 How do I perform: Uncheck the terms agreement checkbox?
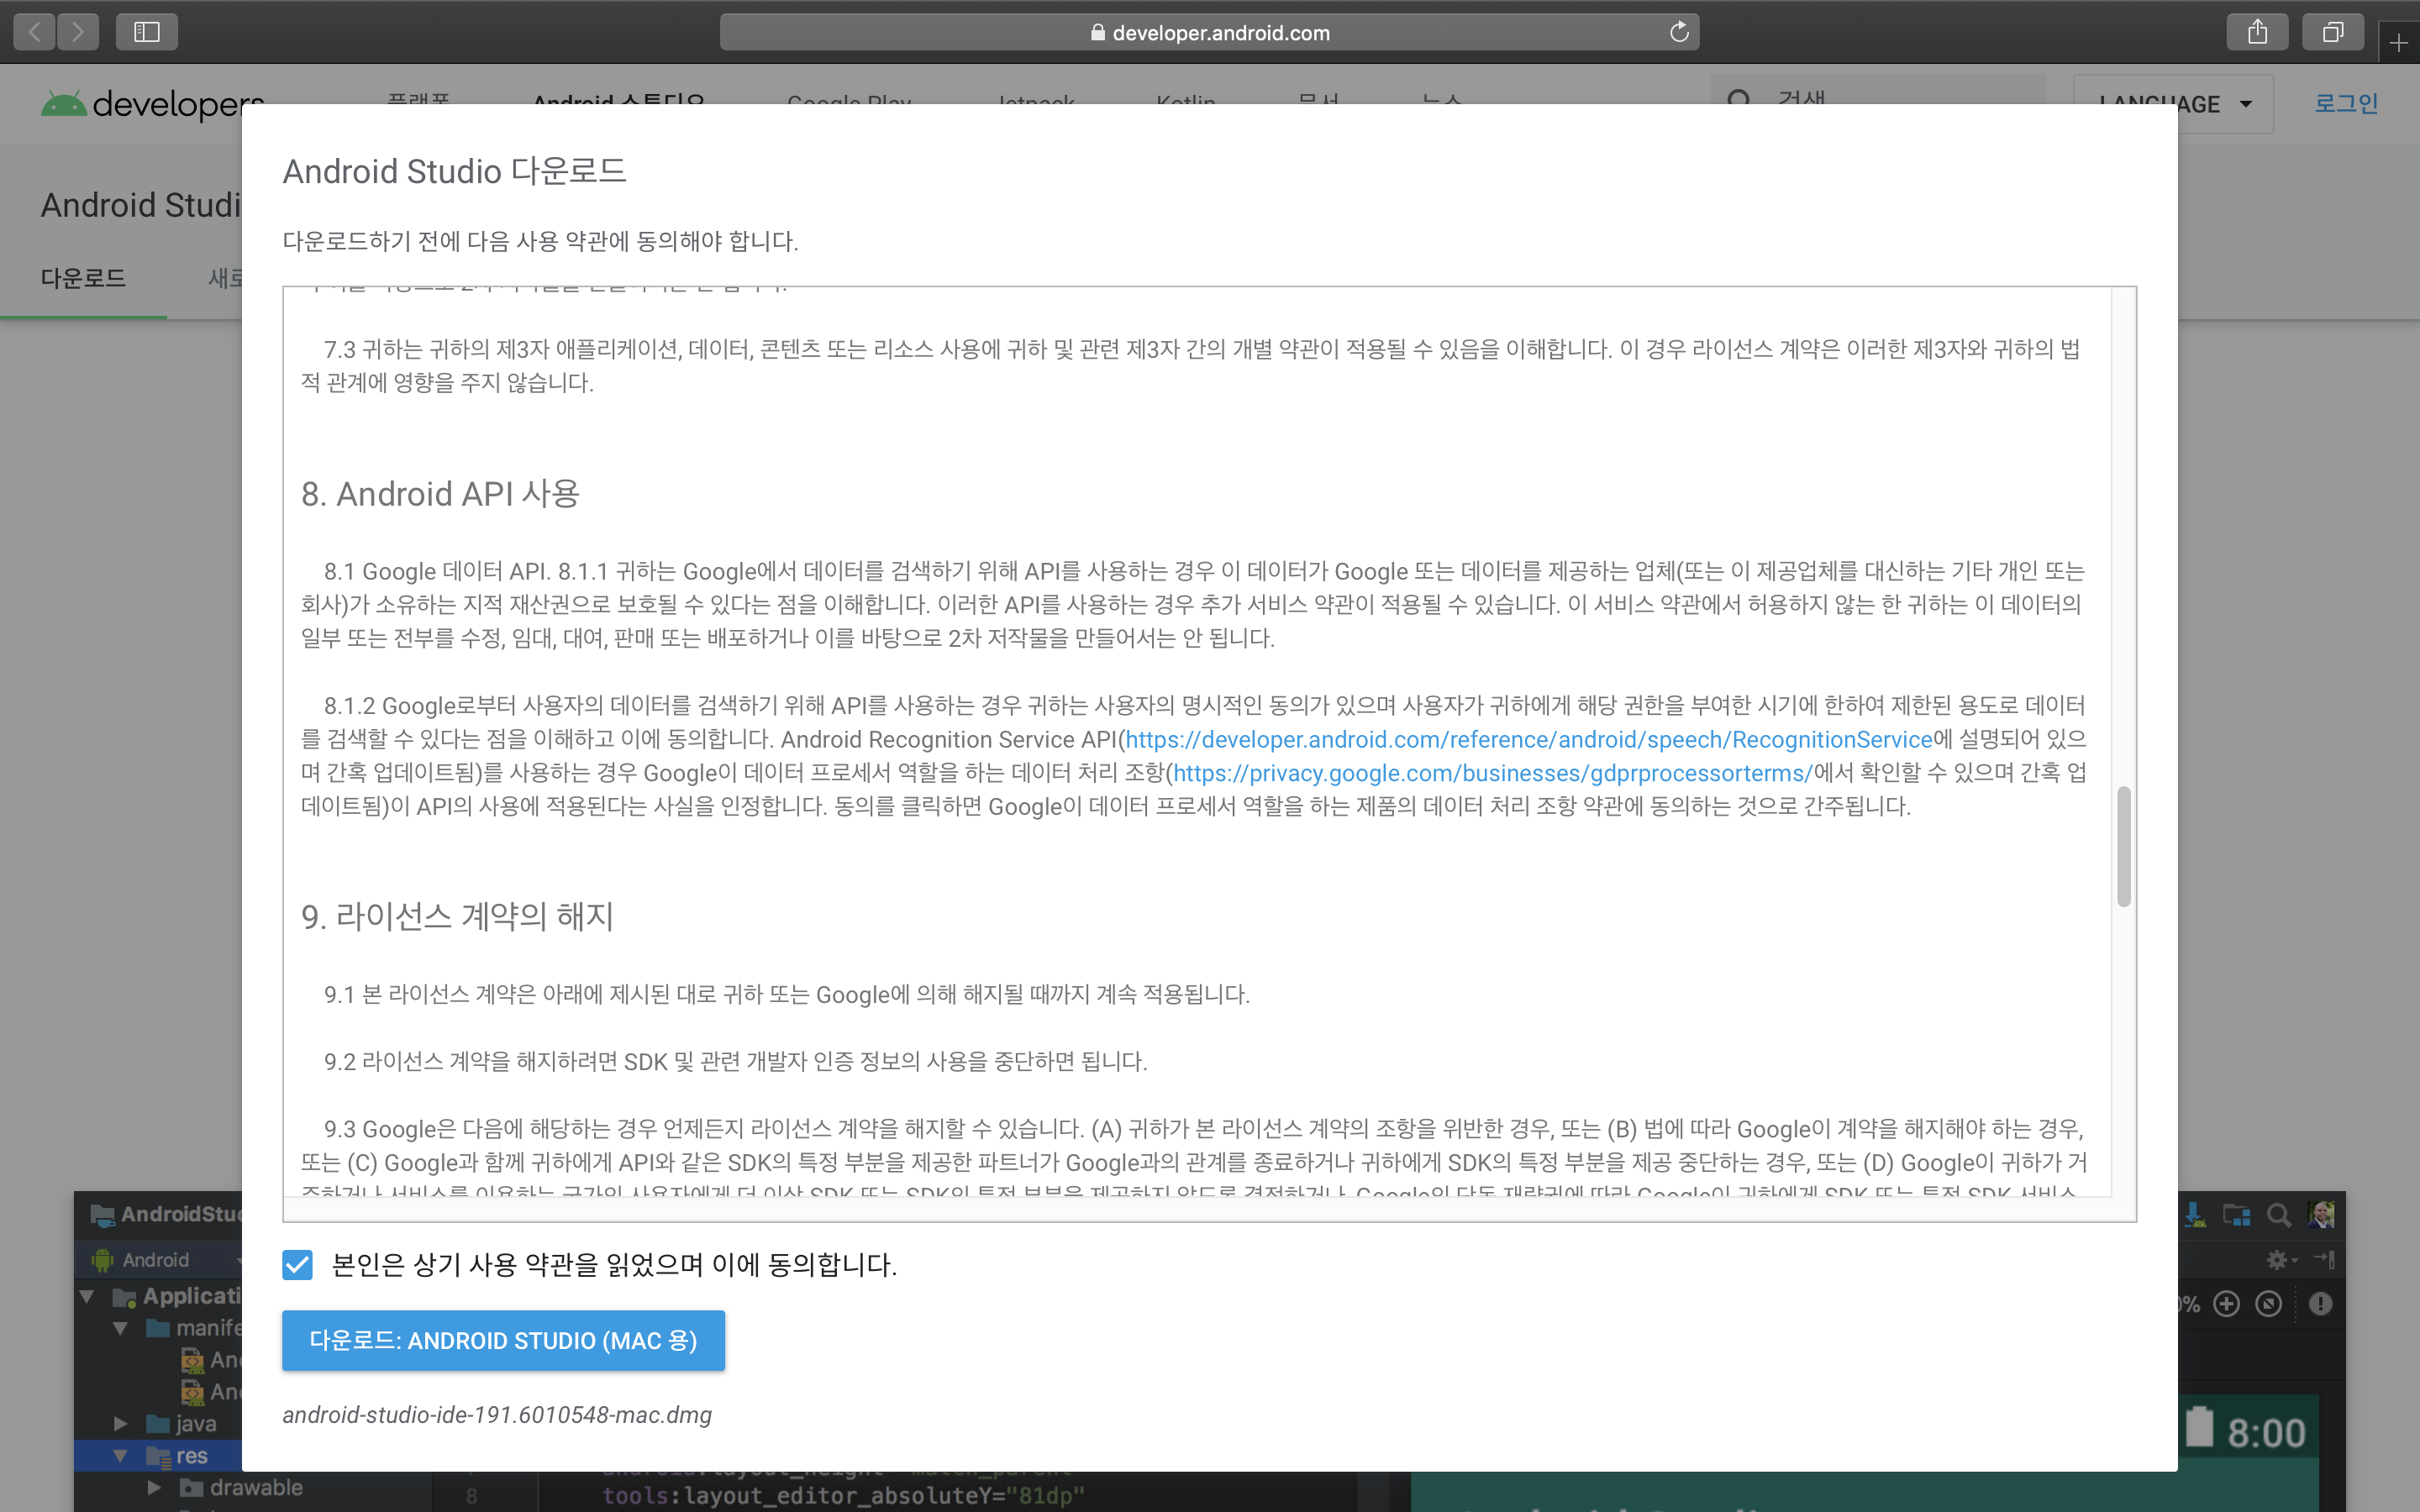click(x=297, y=1265)
